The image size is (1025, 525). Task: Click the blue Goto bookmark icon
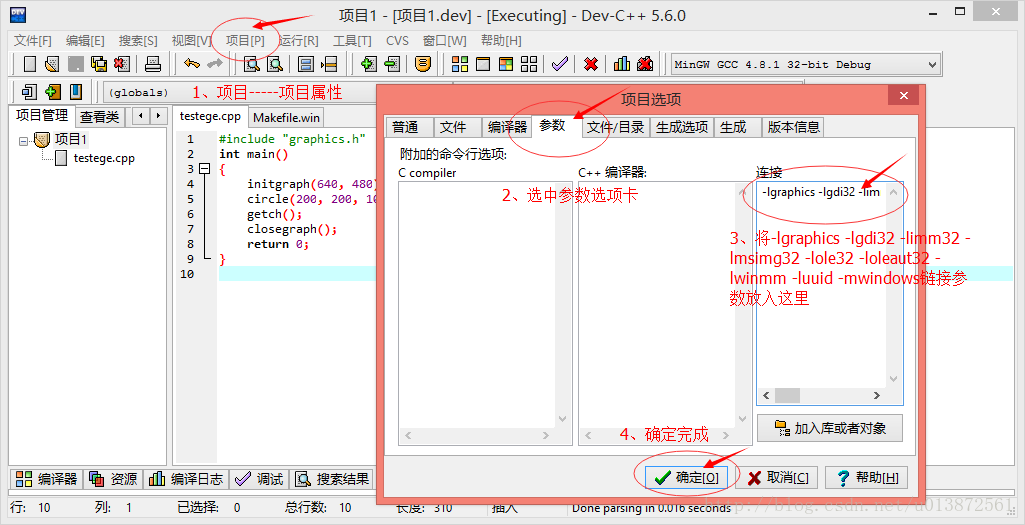click(x=76, y=92)
